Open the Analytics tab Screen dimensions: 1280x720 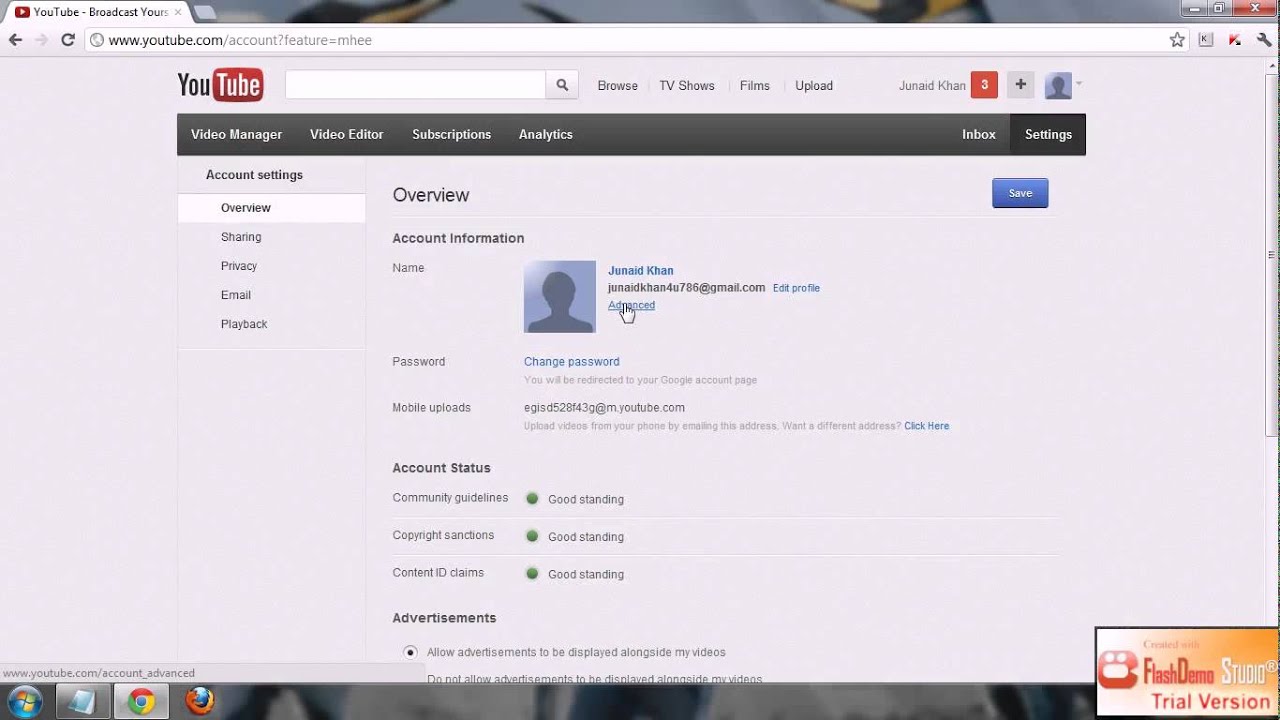point(545,134)
